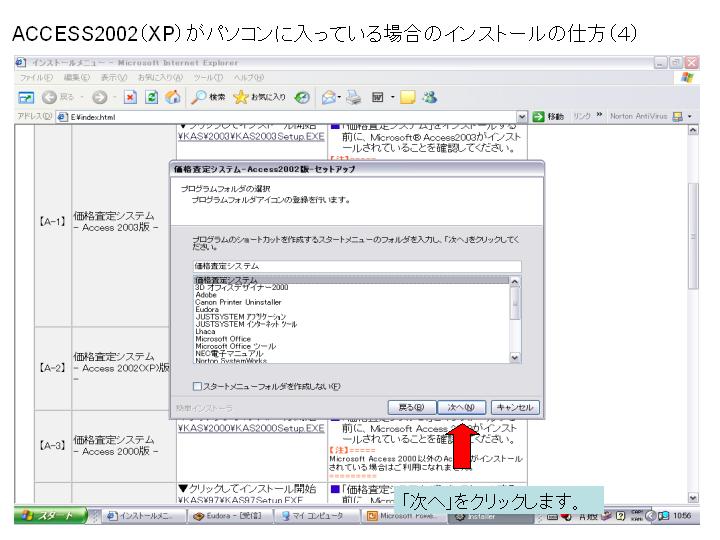720x540 pixels.
Task: Click the folder name input field
Action: [x=357, y=266]
